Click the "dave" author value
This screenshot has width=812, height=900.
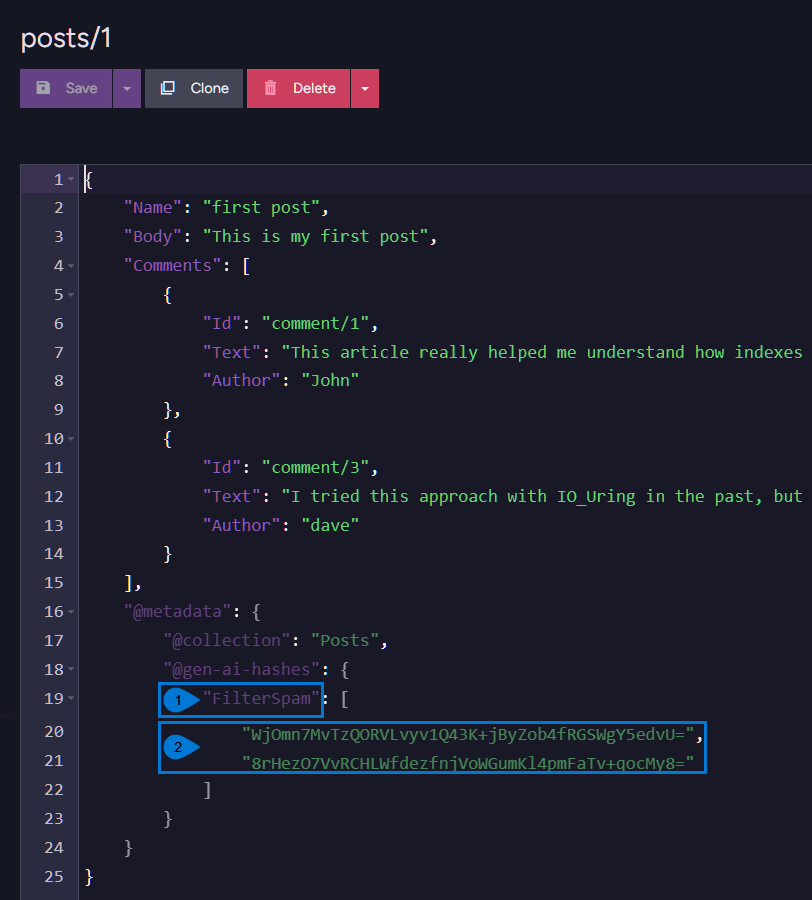330,526
